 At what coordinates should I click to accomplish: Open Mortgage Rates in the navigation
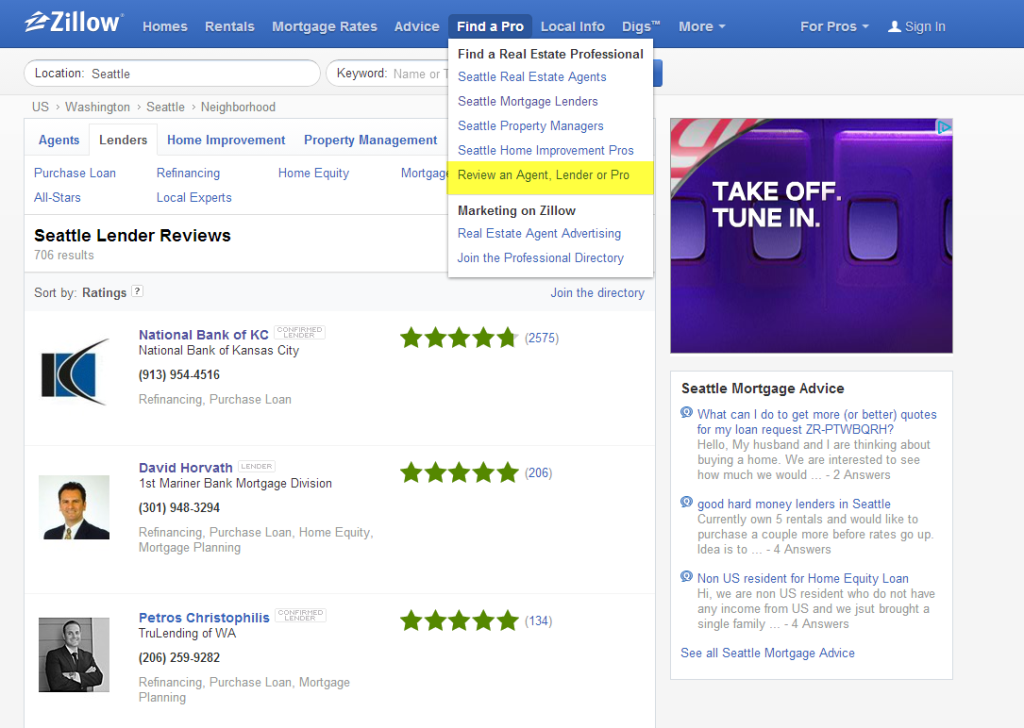pos(325,27)
